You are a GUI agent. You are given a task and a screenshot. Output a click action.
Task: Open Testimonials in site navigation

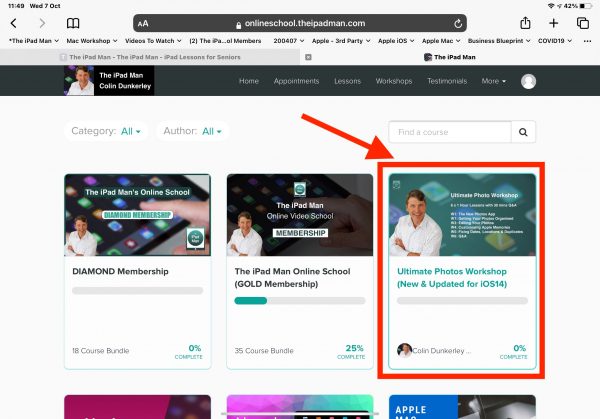(x=447, y=81)
